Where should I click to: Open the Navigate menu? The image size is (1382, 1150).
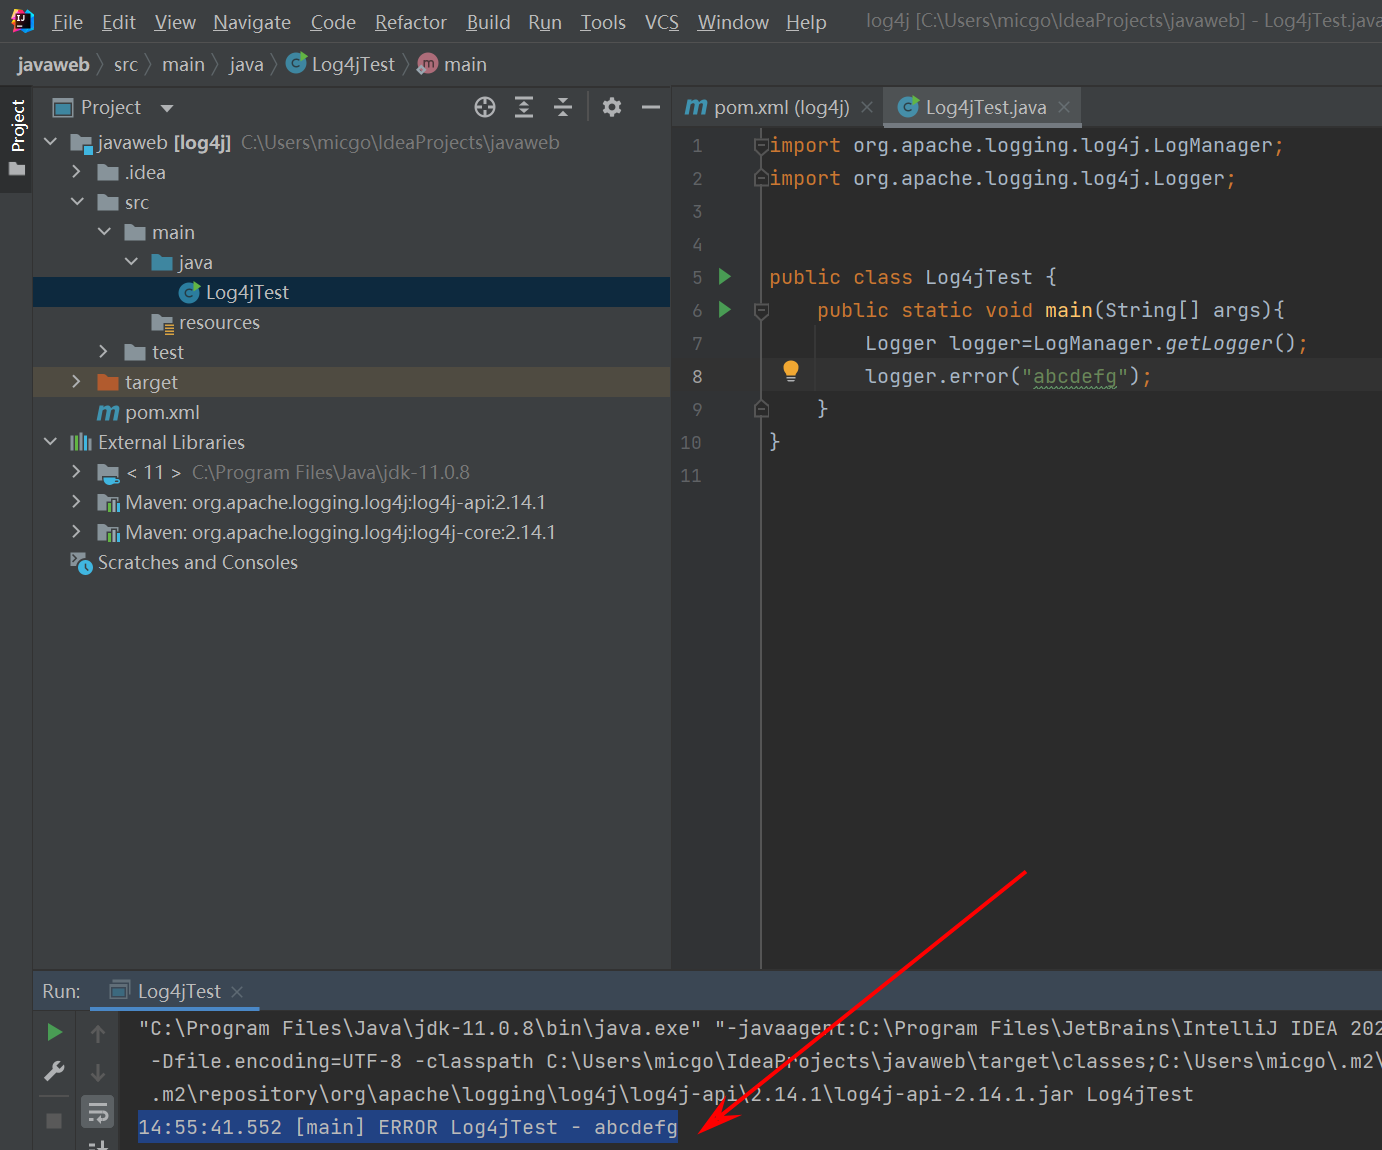point(252,22)
